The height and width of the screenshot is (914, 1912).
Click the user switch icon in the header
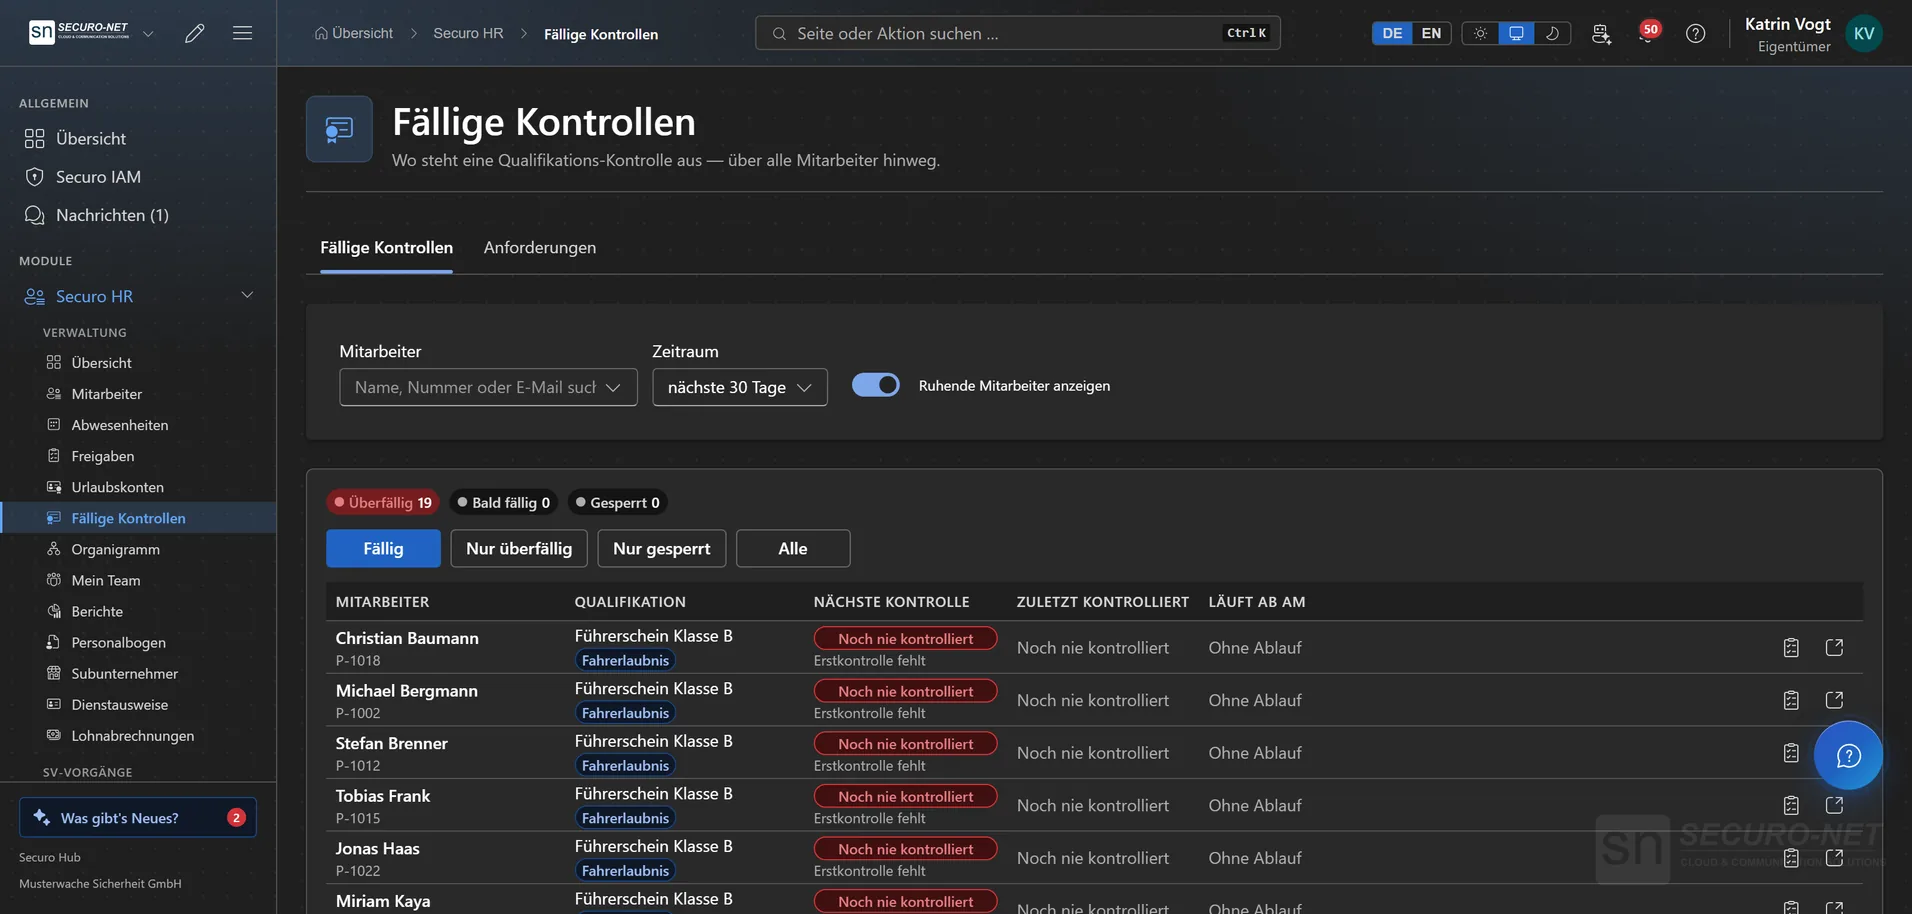1601,33
